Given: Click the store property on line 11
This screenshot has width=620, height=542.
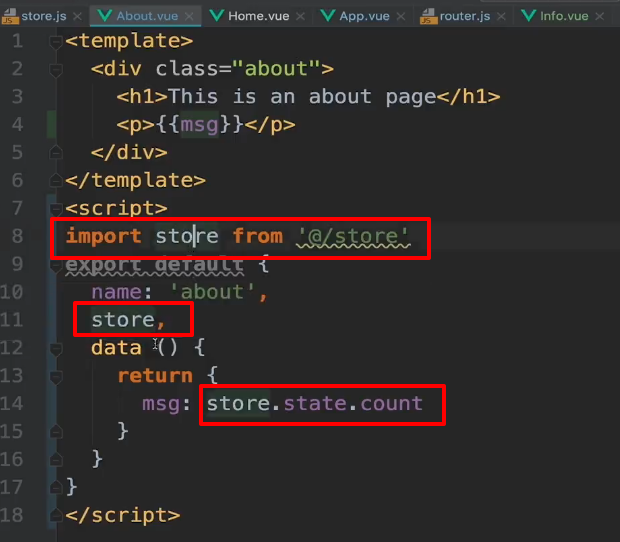Looking at the screenshot, I should pyautogui.click(x=123, y=320).
